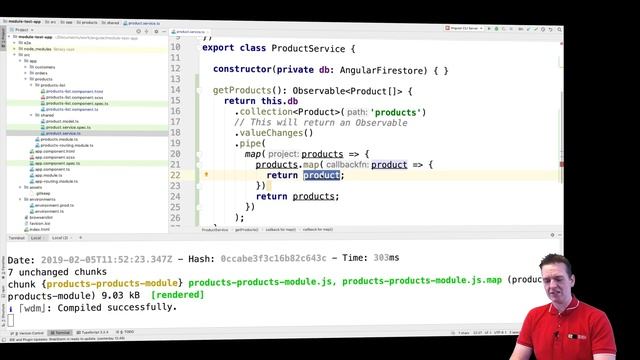The width and height of the screenshot is (640, 360).
Task: Collapse the shared folder in tree
Action: click(31, 115)
